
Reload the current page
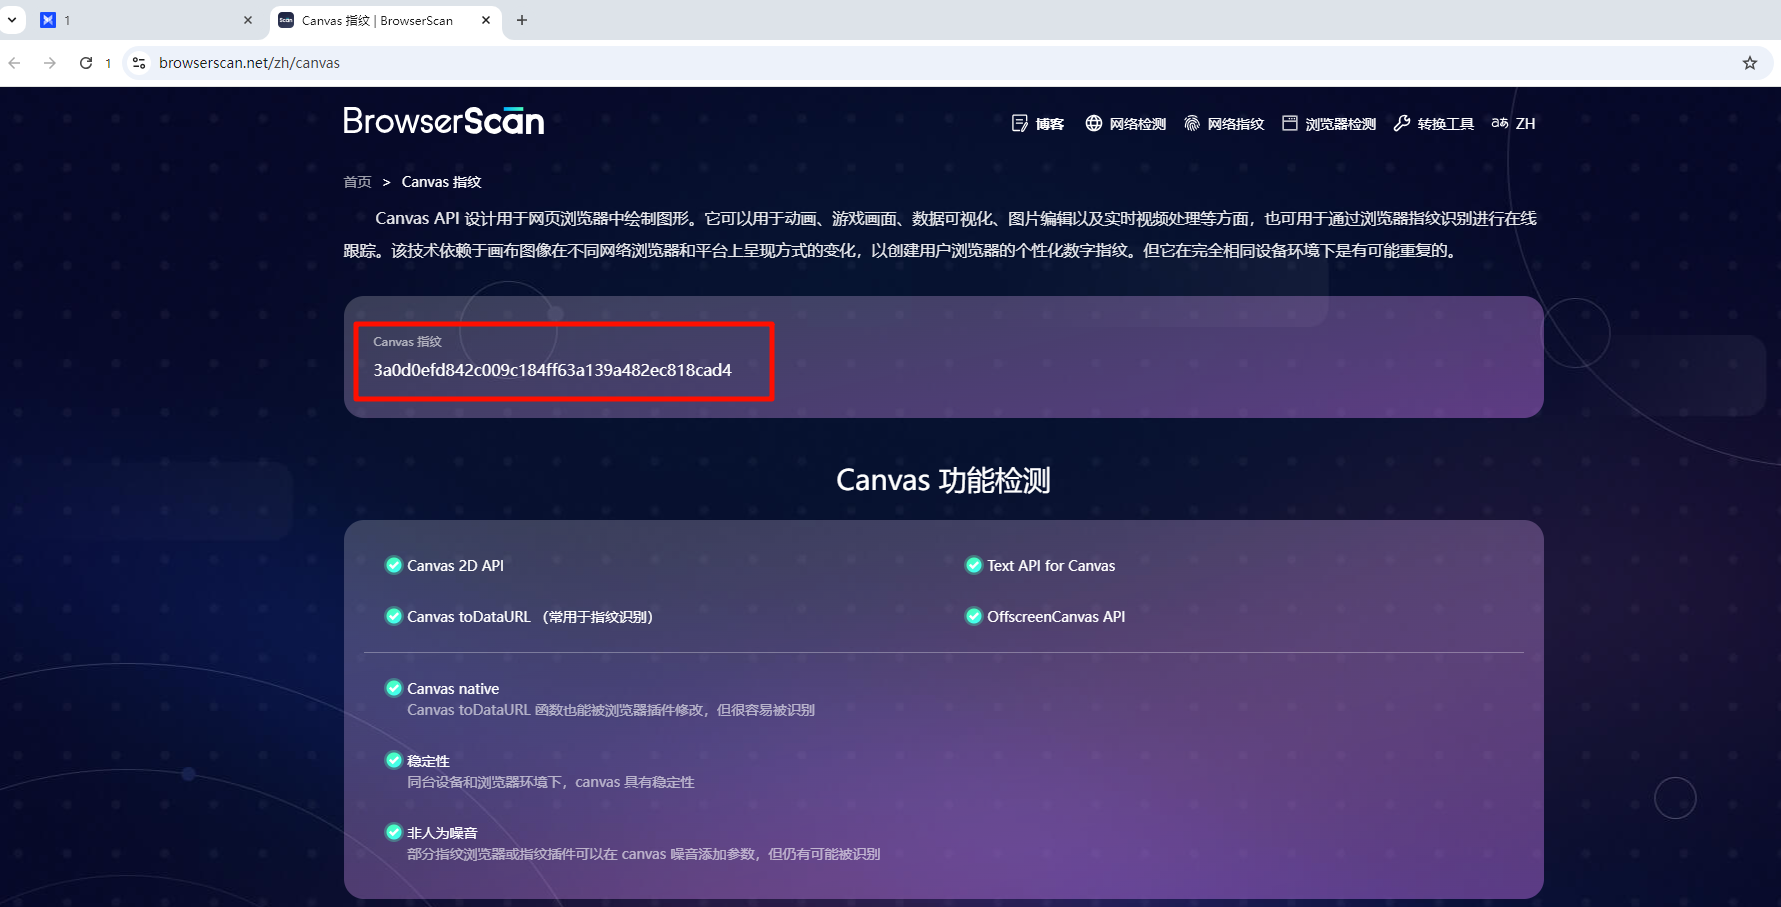[x=86, y=63]
